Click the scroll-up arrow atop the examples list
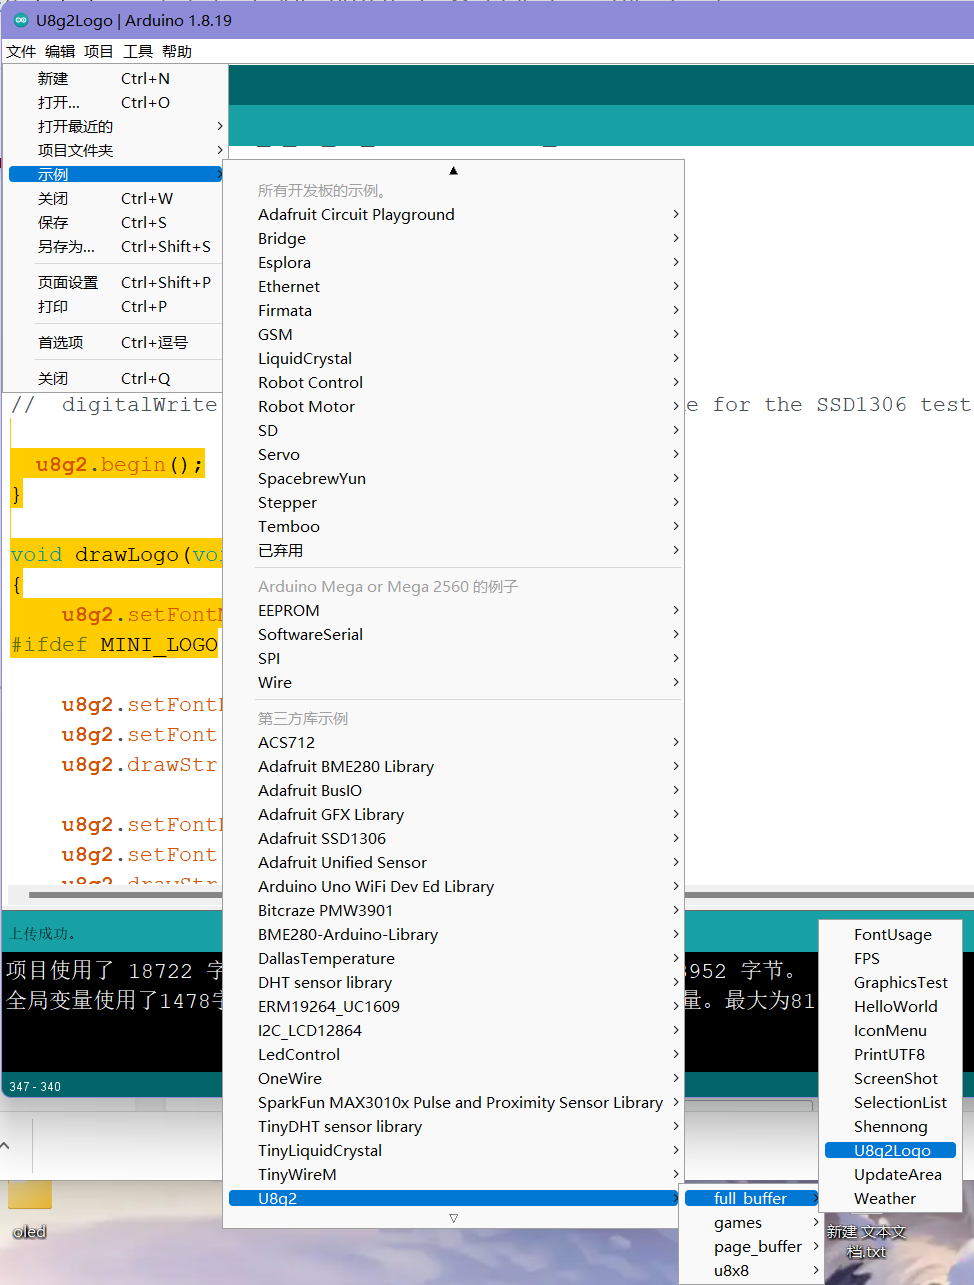This screenshot has width=974, height=1285. 453,171
